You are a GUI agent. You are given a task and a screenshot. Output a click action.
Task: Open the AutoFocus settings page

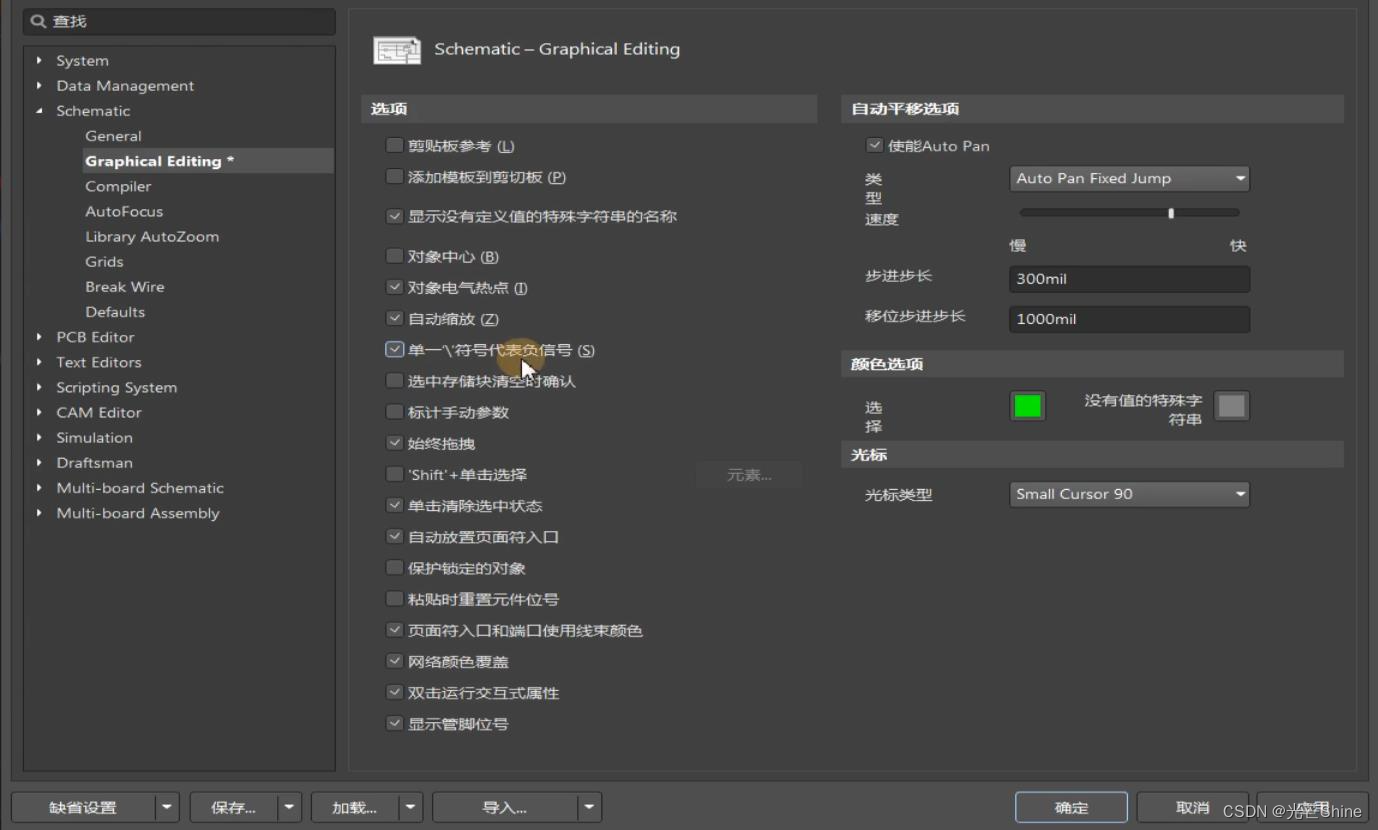click(124, 211)
